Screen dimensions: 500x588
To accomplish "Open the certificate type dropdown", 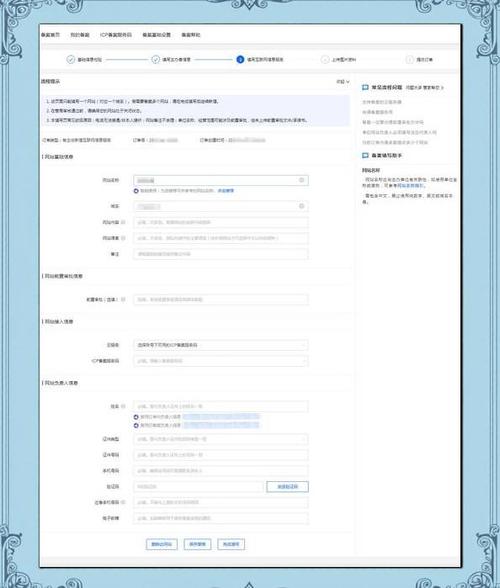I will pyautogui.click(x=221, y=439).
